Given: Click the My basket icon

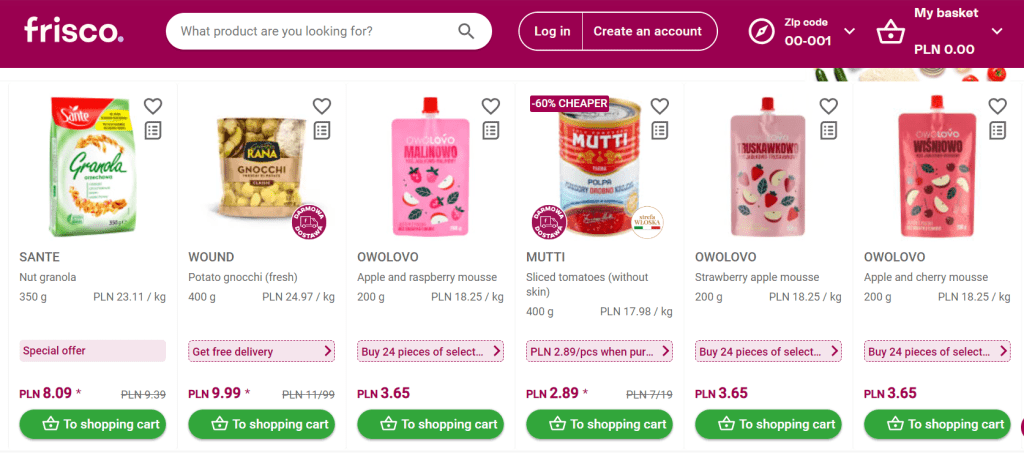Looking at the screenshot, I should pyautogui.click(x=890, y=32).
